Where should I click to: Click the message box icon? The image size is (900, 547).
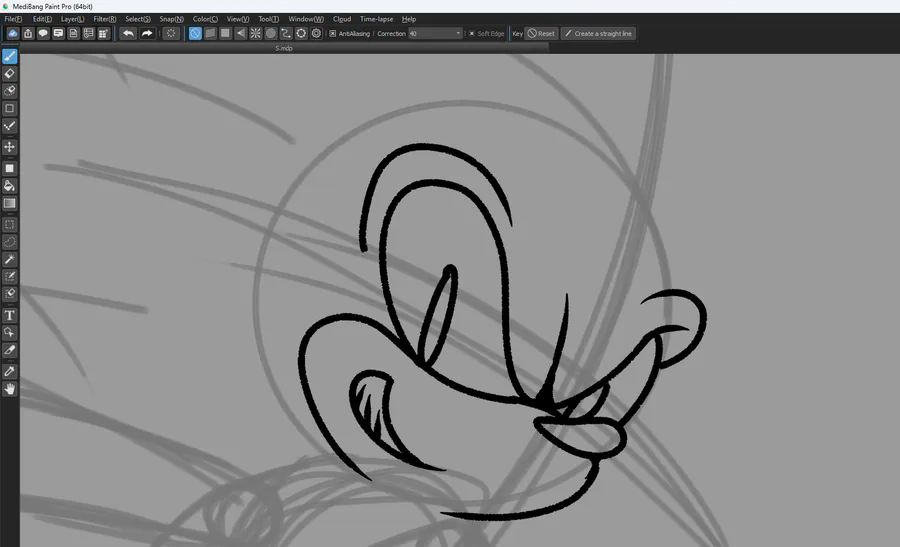point(58,33)
